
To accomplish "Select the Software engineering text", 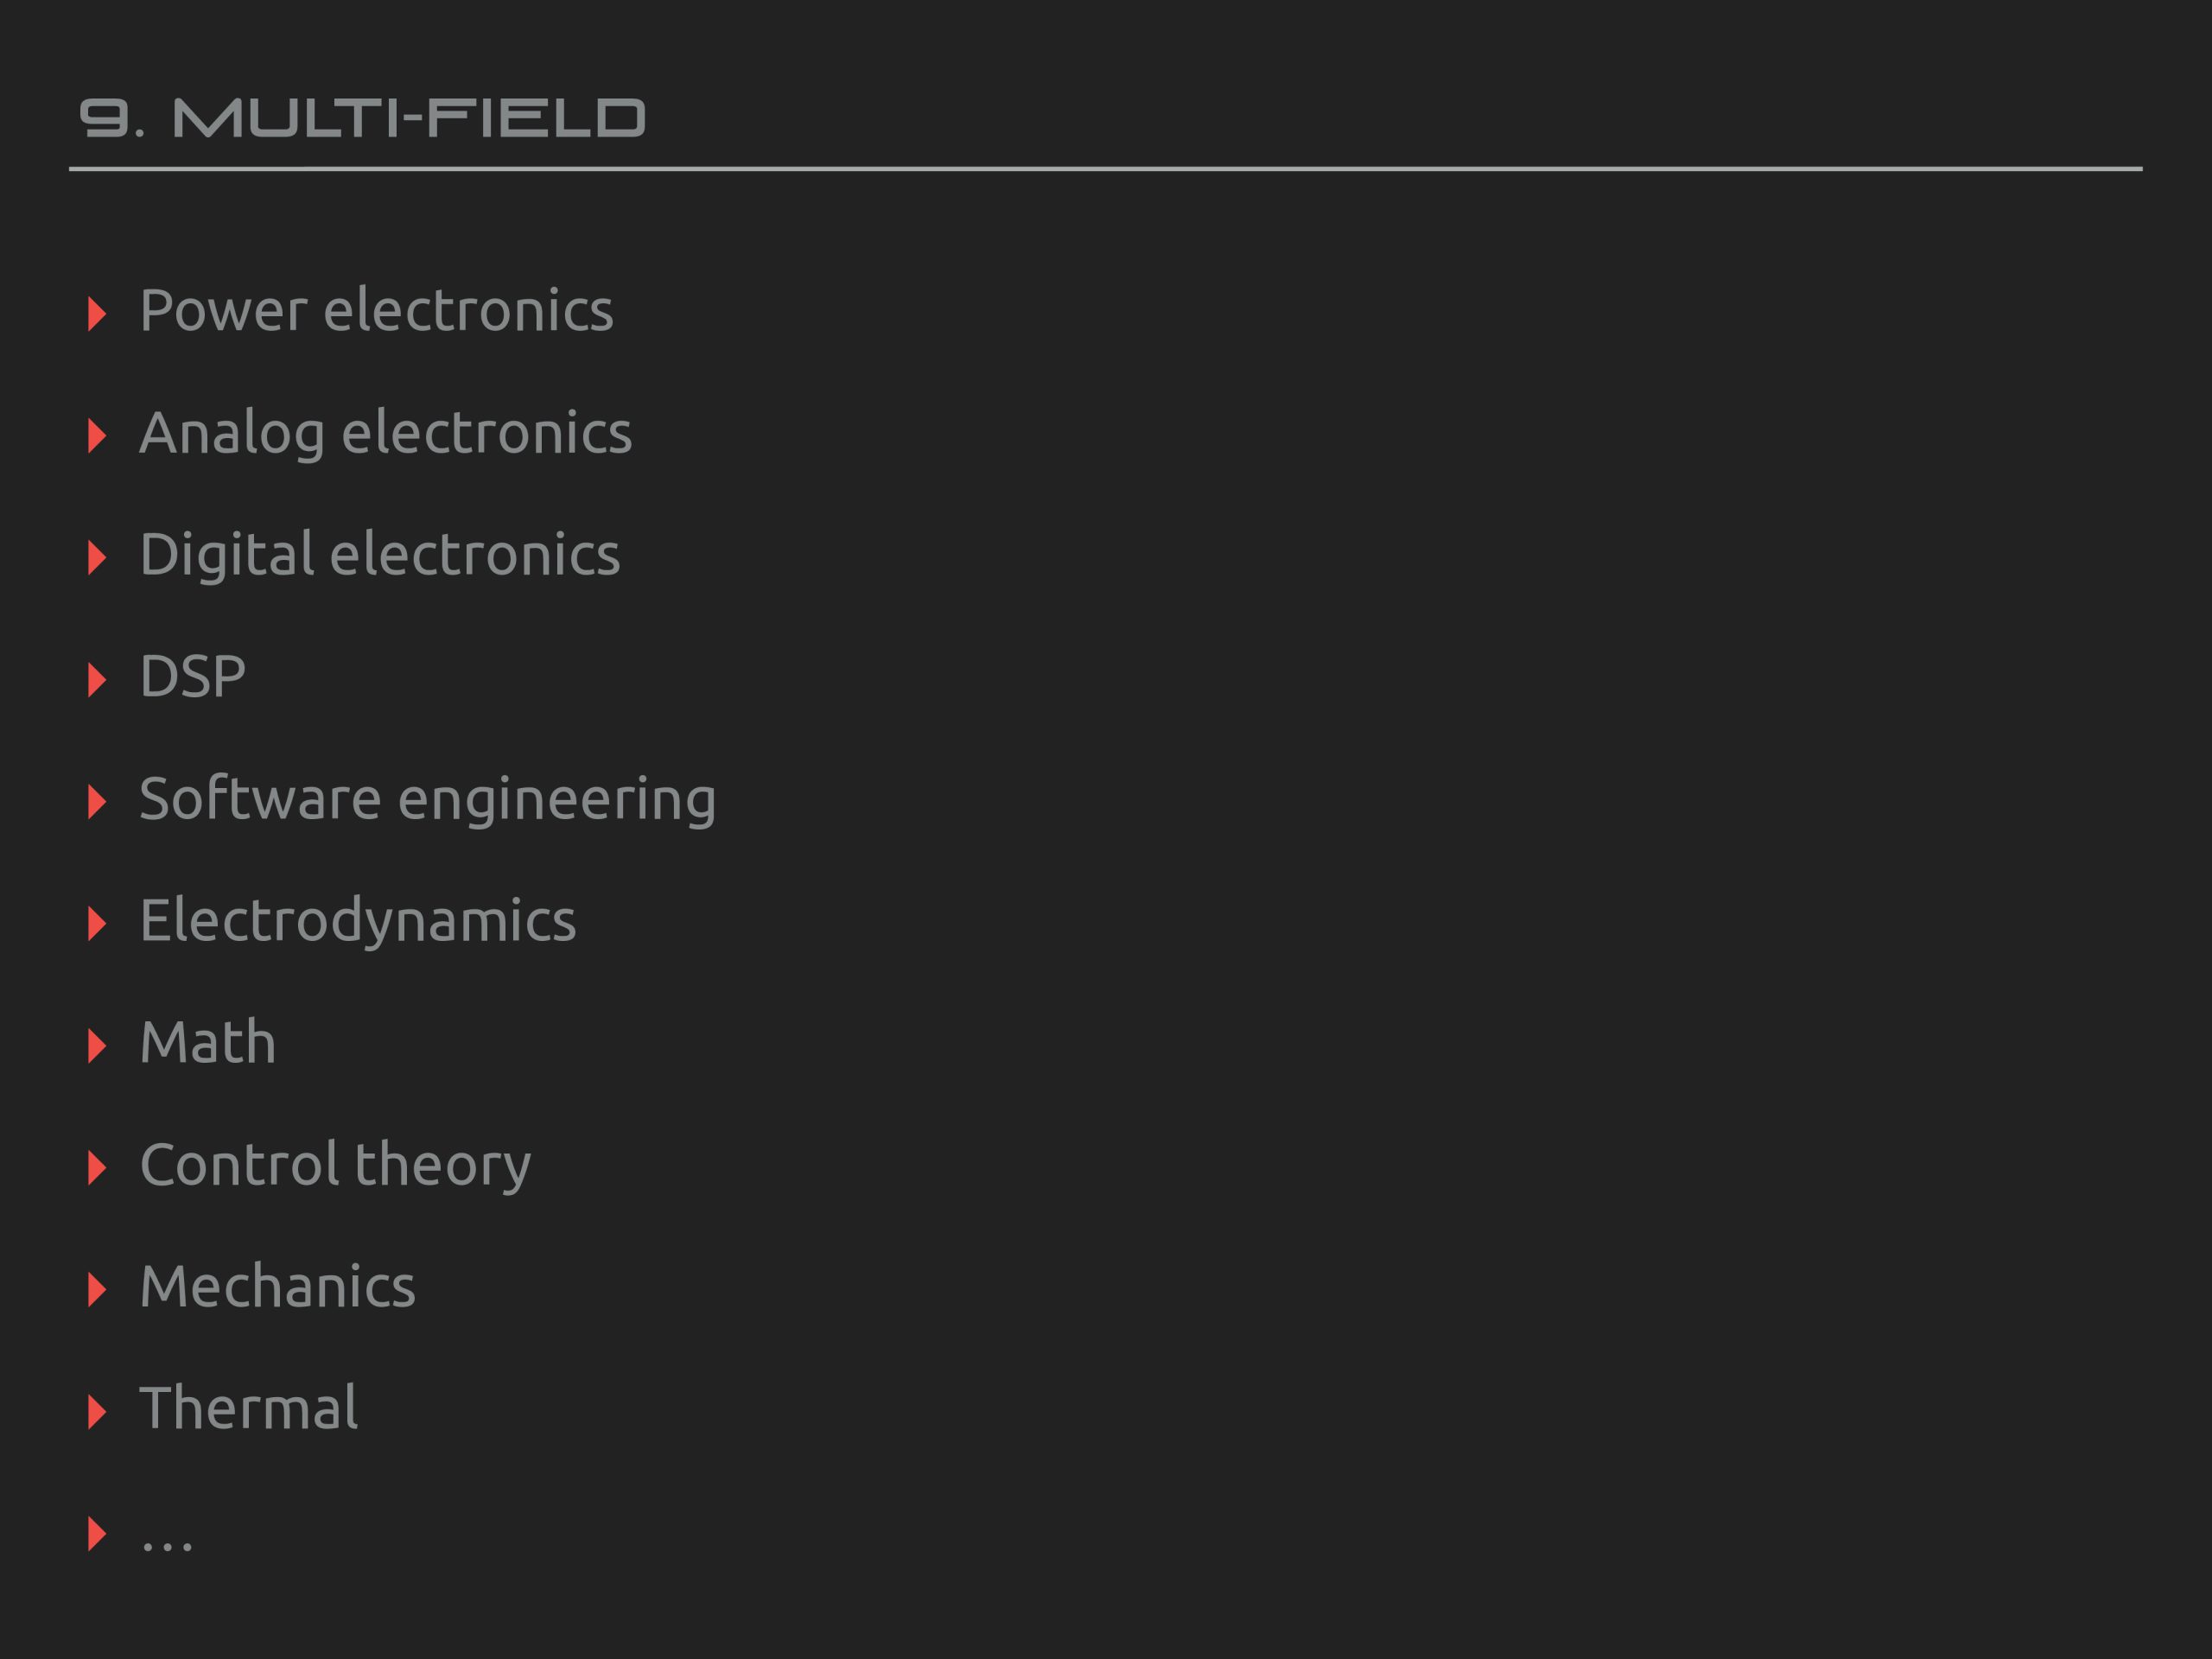I will pos(427,800).
